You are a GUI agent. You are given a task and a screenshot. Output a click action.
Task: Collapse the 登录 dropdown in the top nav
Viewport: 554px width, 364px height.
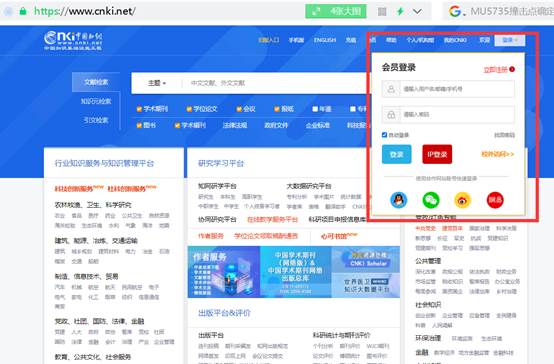510,40
